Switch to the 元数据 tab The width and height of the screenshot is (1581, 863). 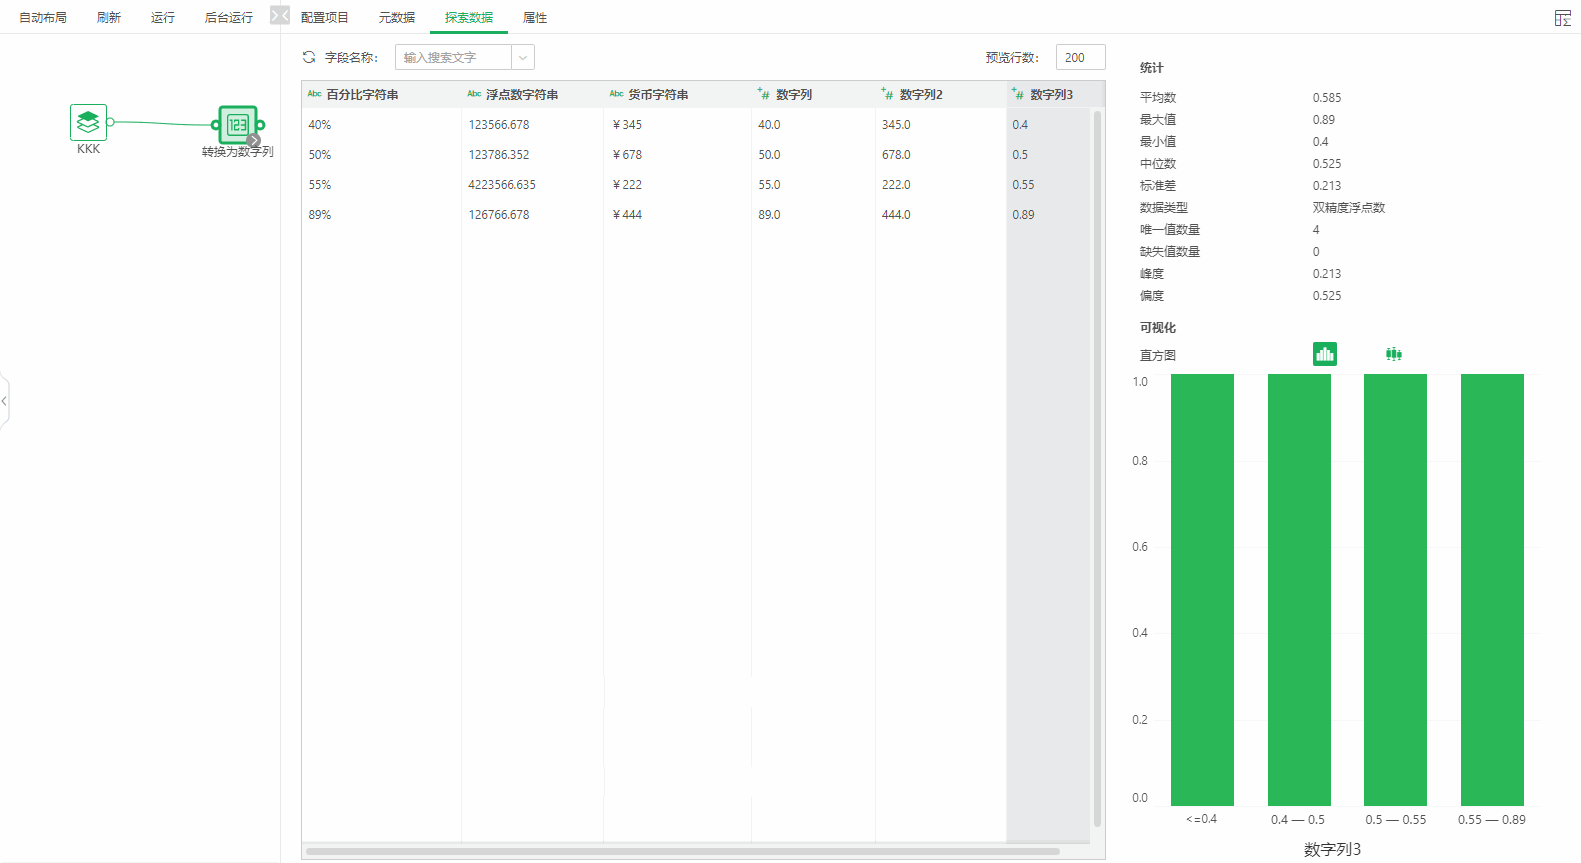click(x=396, y=18)
